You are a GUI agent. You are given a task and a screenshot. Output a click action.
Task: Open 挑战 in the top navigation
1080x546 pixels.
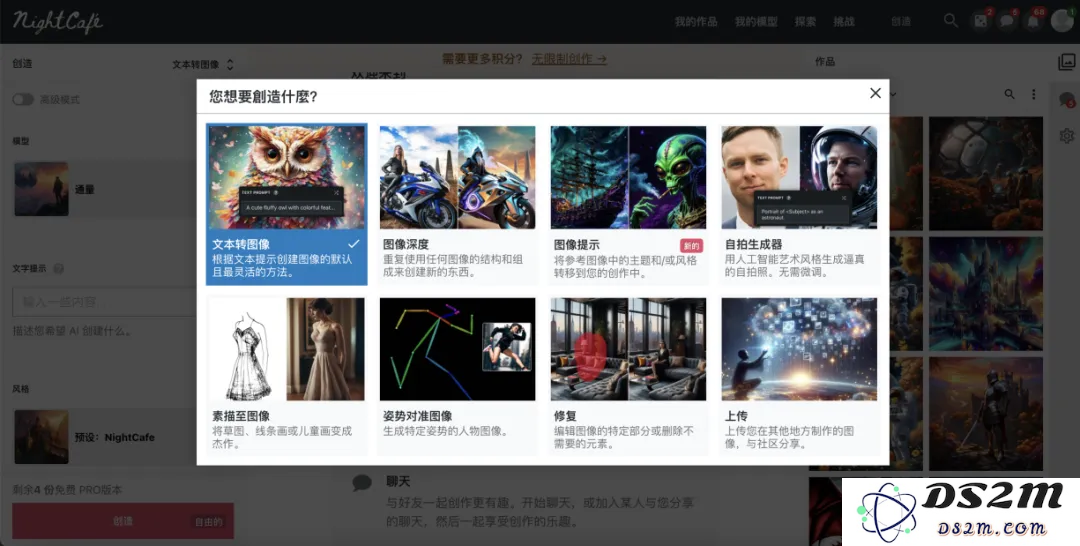point(844,21)
